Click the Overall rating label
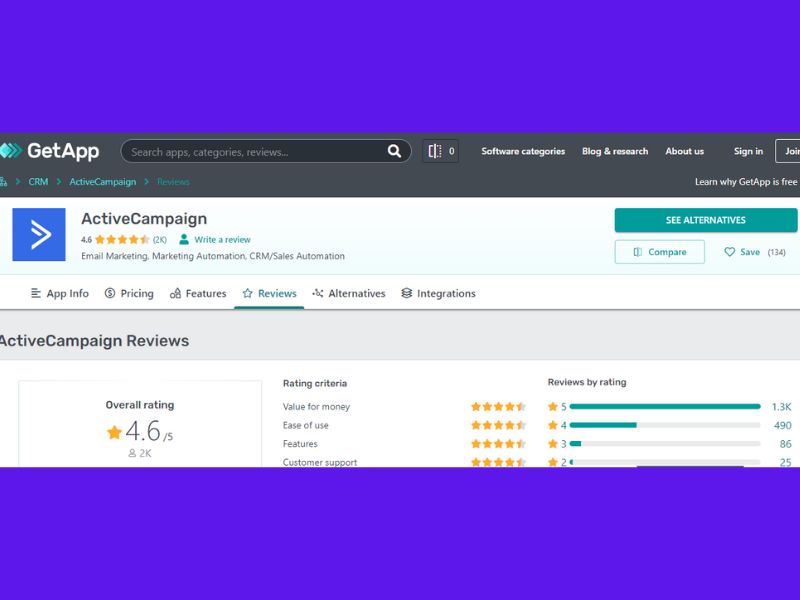This screenshot has width=800, height=600. point(140,405)
